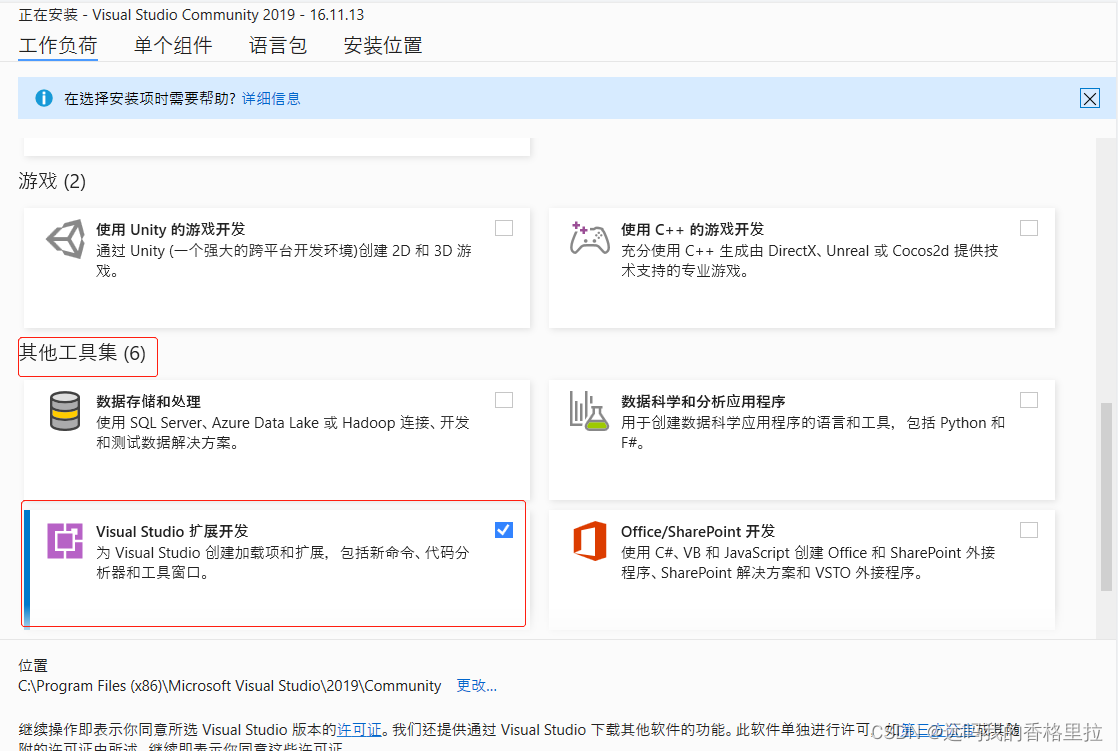
Task: Click the blue info icon in banner
Action: point(43,98)
